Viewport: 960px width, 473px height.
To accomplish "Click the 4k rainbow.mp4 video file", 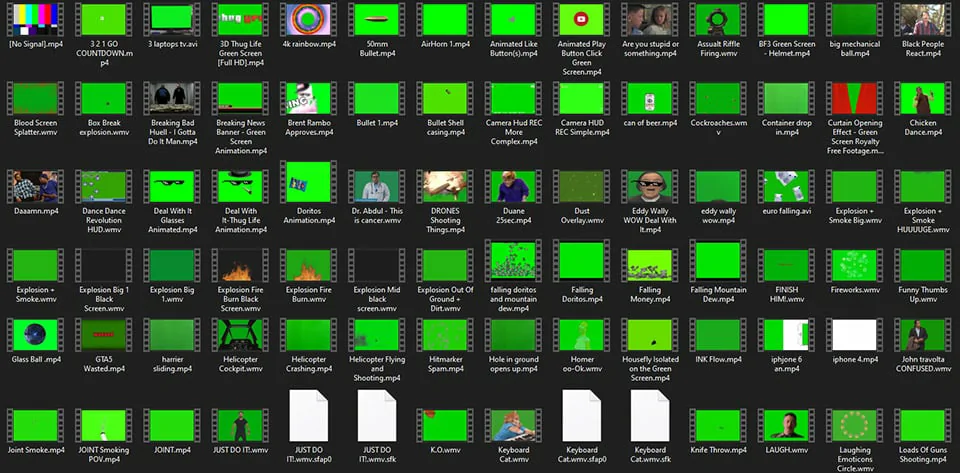I will [x=308, y=19].
